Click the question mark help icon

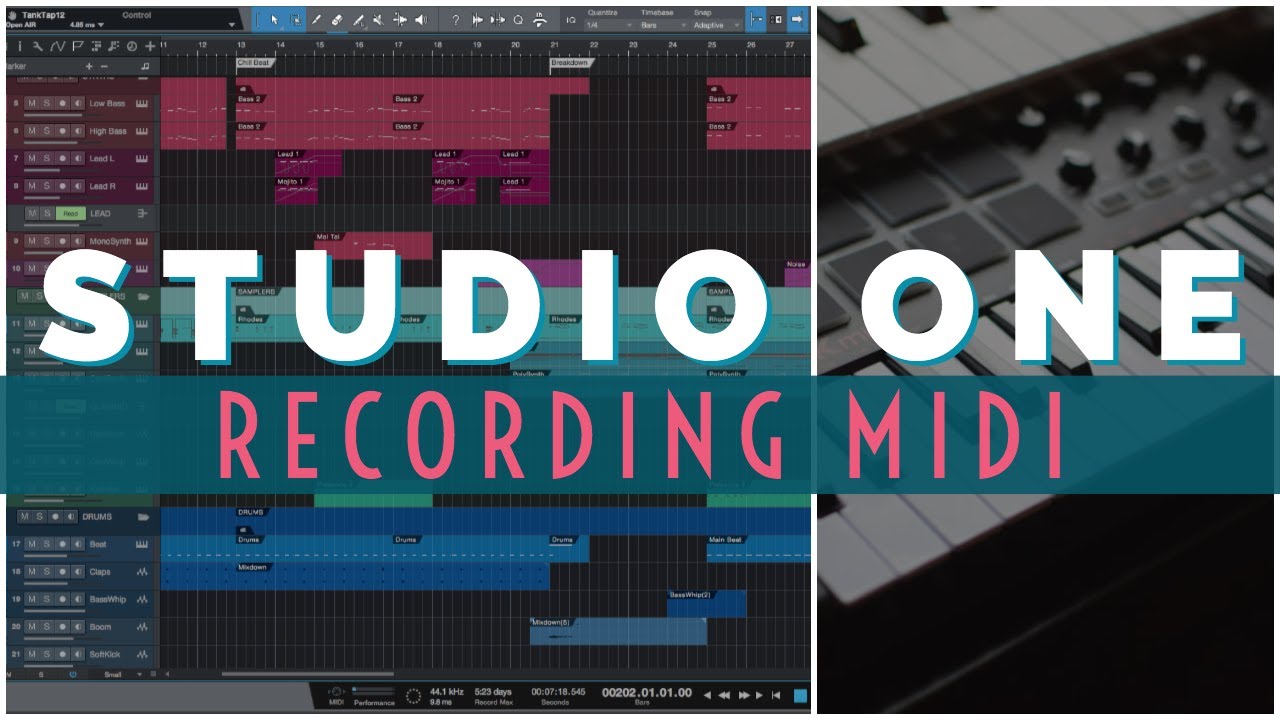point(456,19)
